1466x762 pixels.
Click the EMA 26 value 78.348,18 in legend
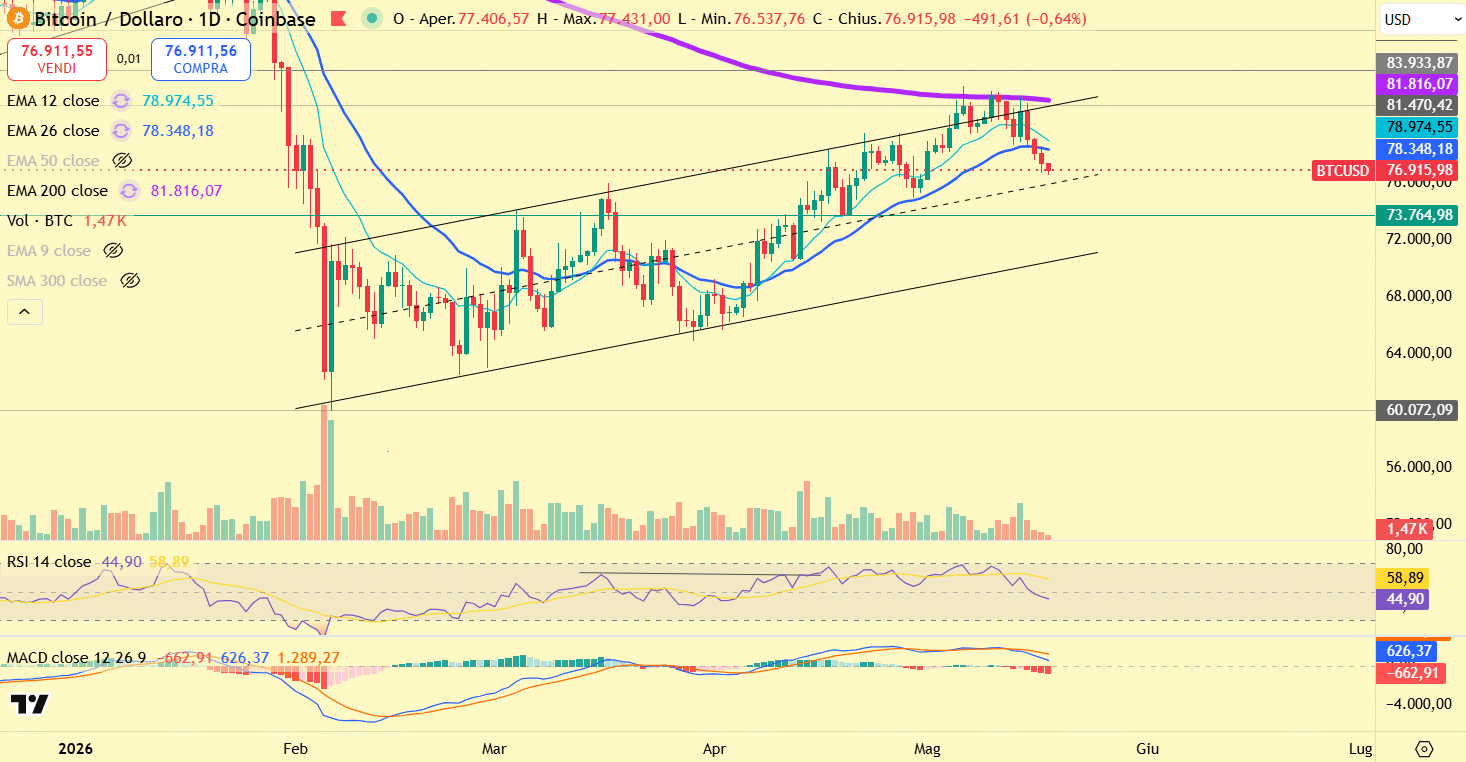178,131
